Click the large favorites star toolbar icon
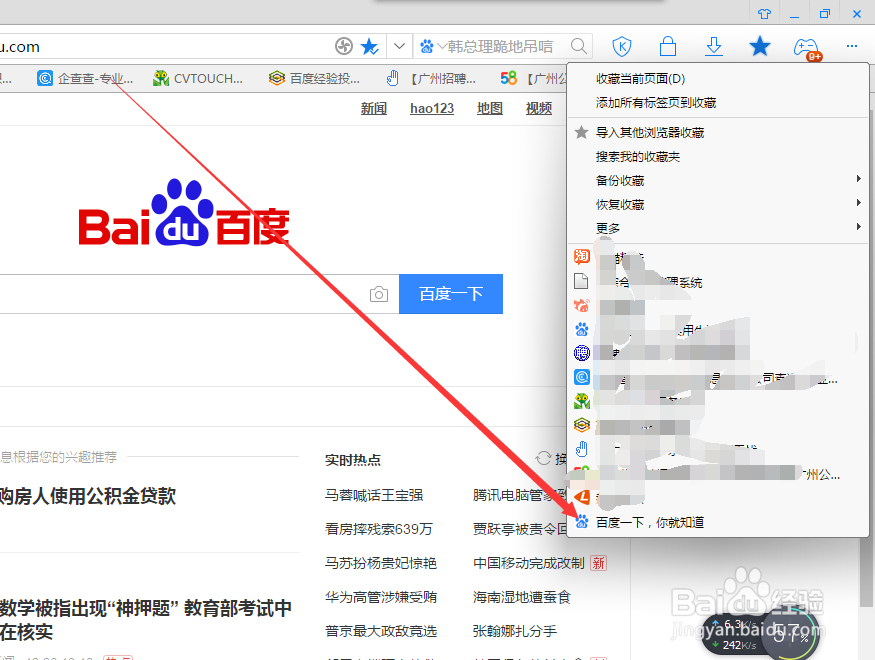875x660 pixels. click(759, 46)
